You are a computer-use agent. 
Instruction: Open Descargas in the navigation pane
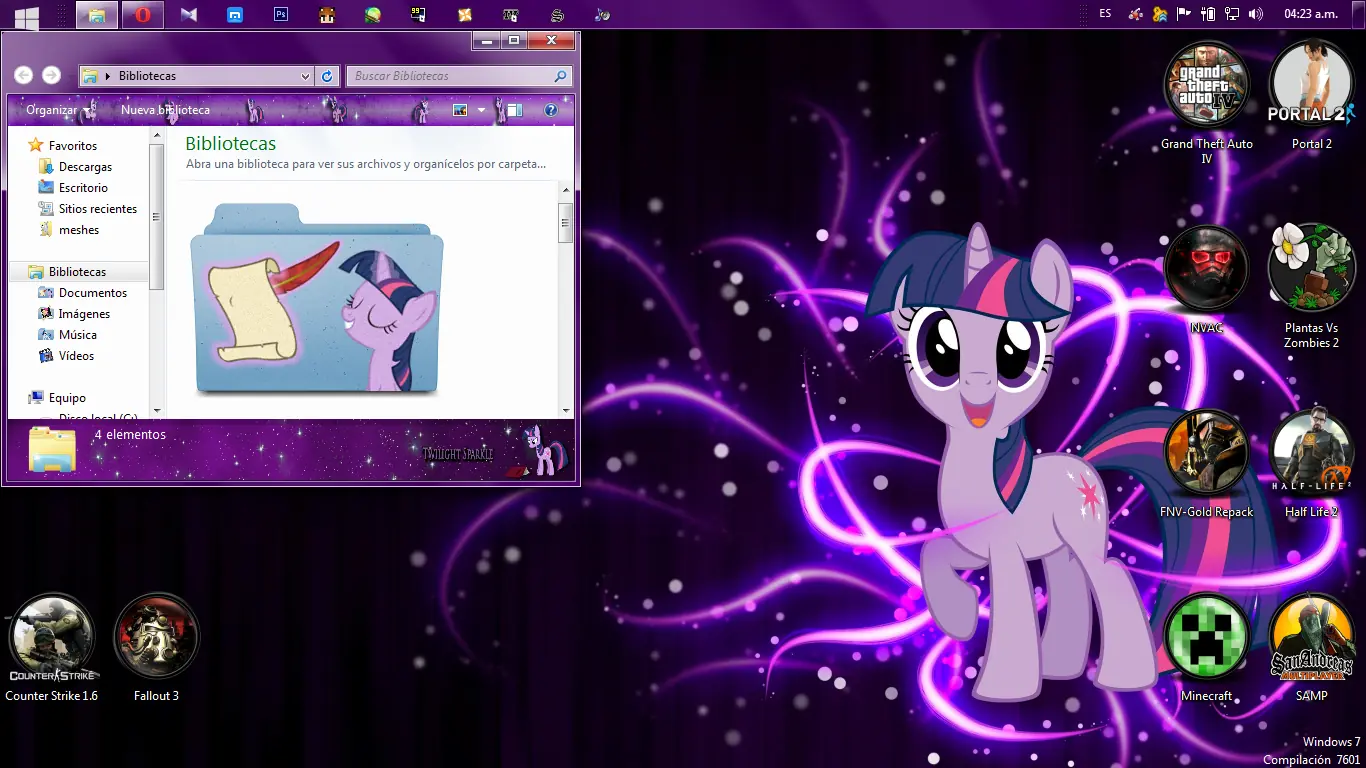click(76, 166)
